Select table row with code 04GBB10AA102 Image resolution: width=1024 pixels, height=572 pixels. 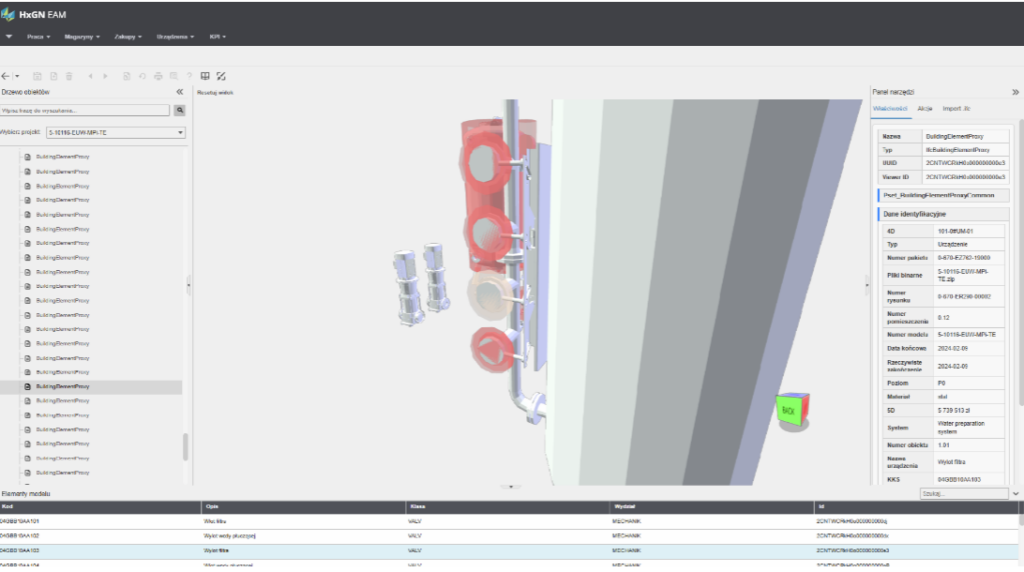pyautogui.click(x=509, y=536)
